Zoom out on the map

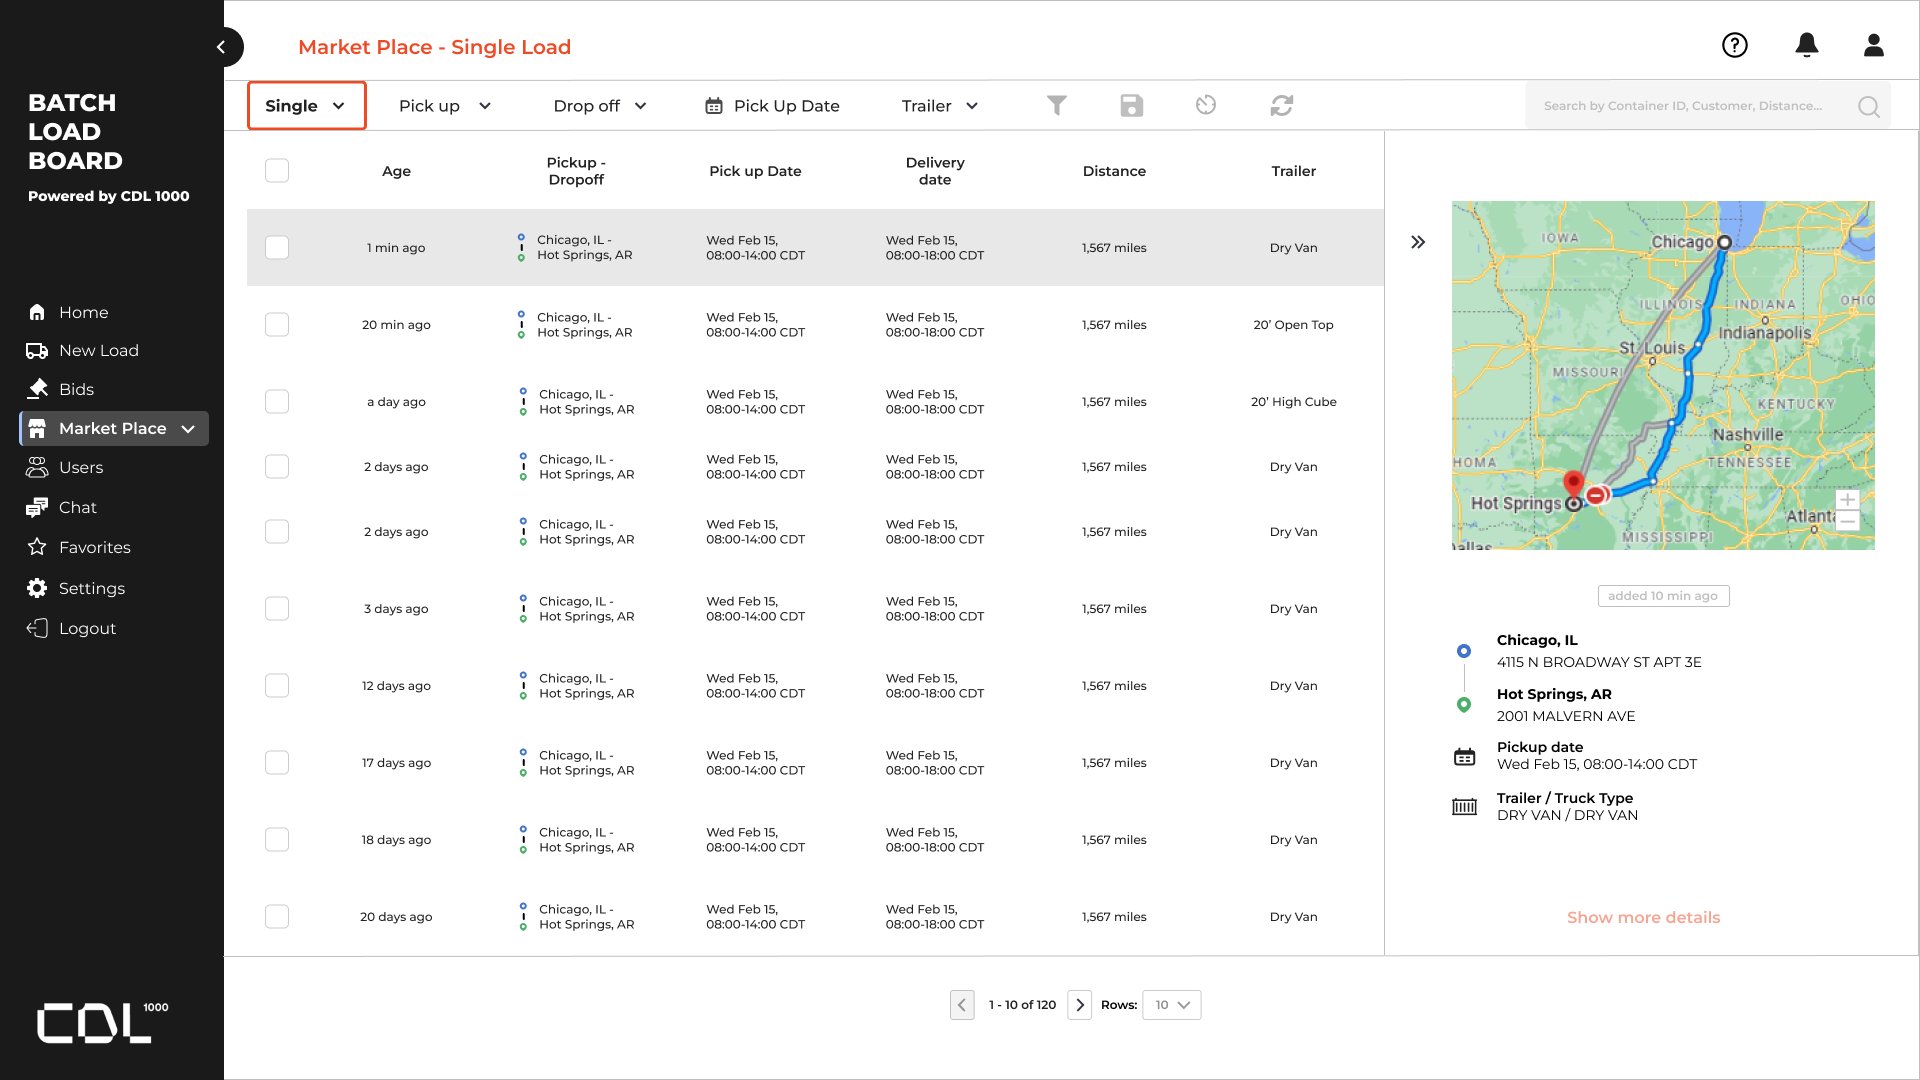click(1847, 521)
